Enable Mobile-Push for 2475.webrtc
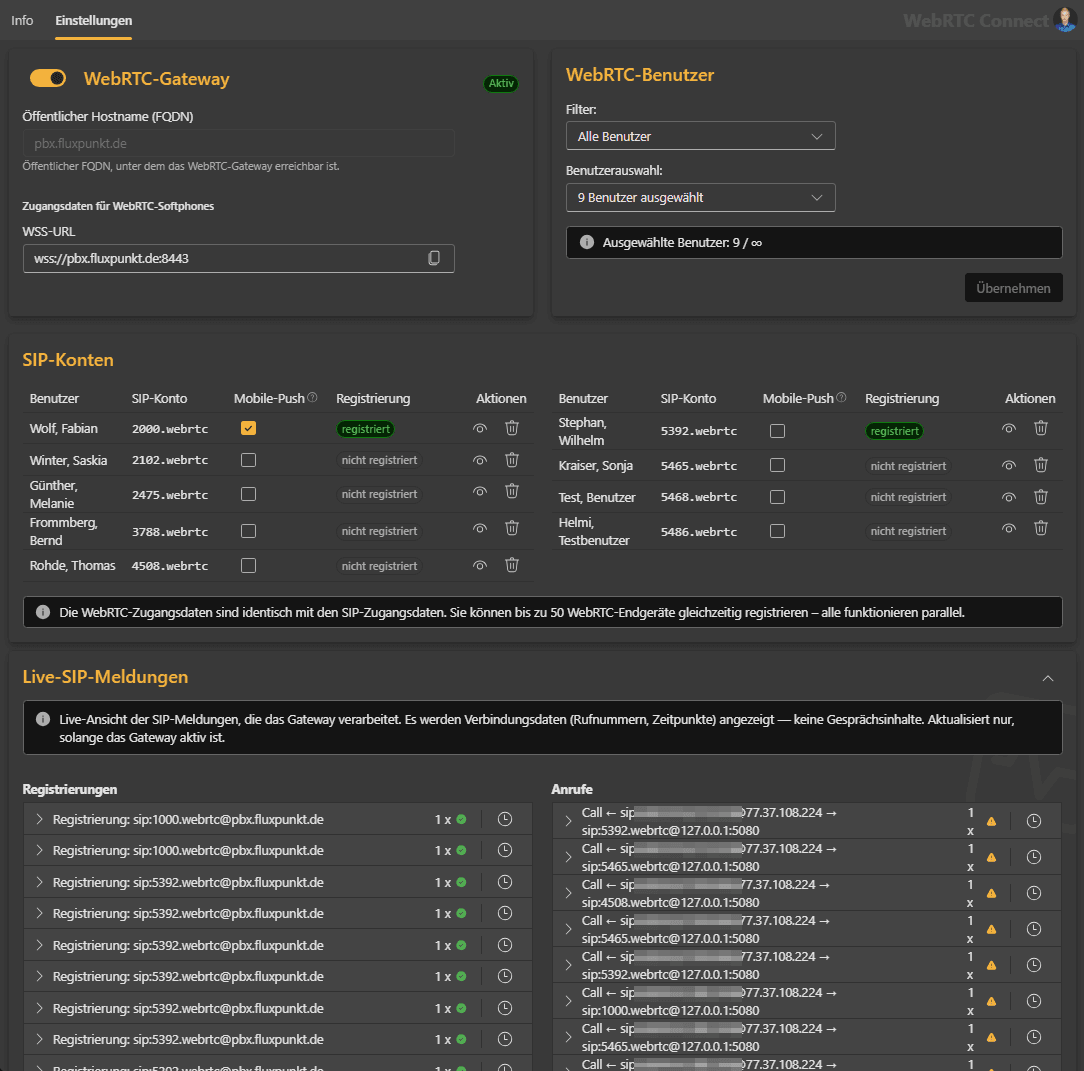This screenshot has width=1084, height=1071. point(248,494)
